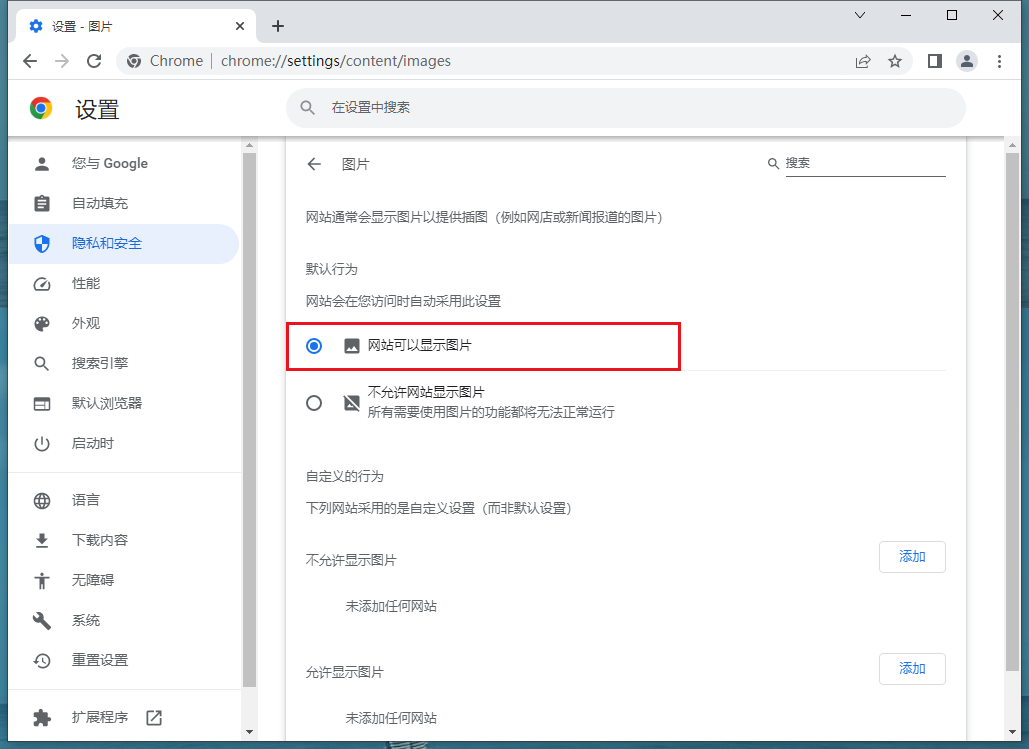Screen dimensions: 1029x749
Task: Click sidebar scrollbar up arrow
Action: point(249,145)
